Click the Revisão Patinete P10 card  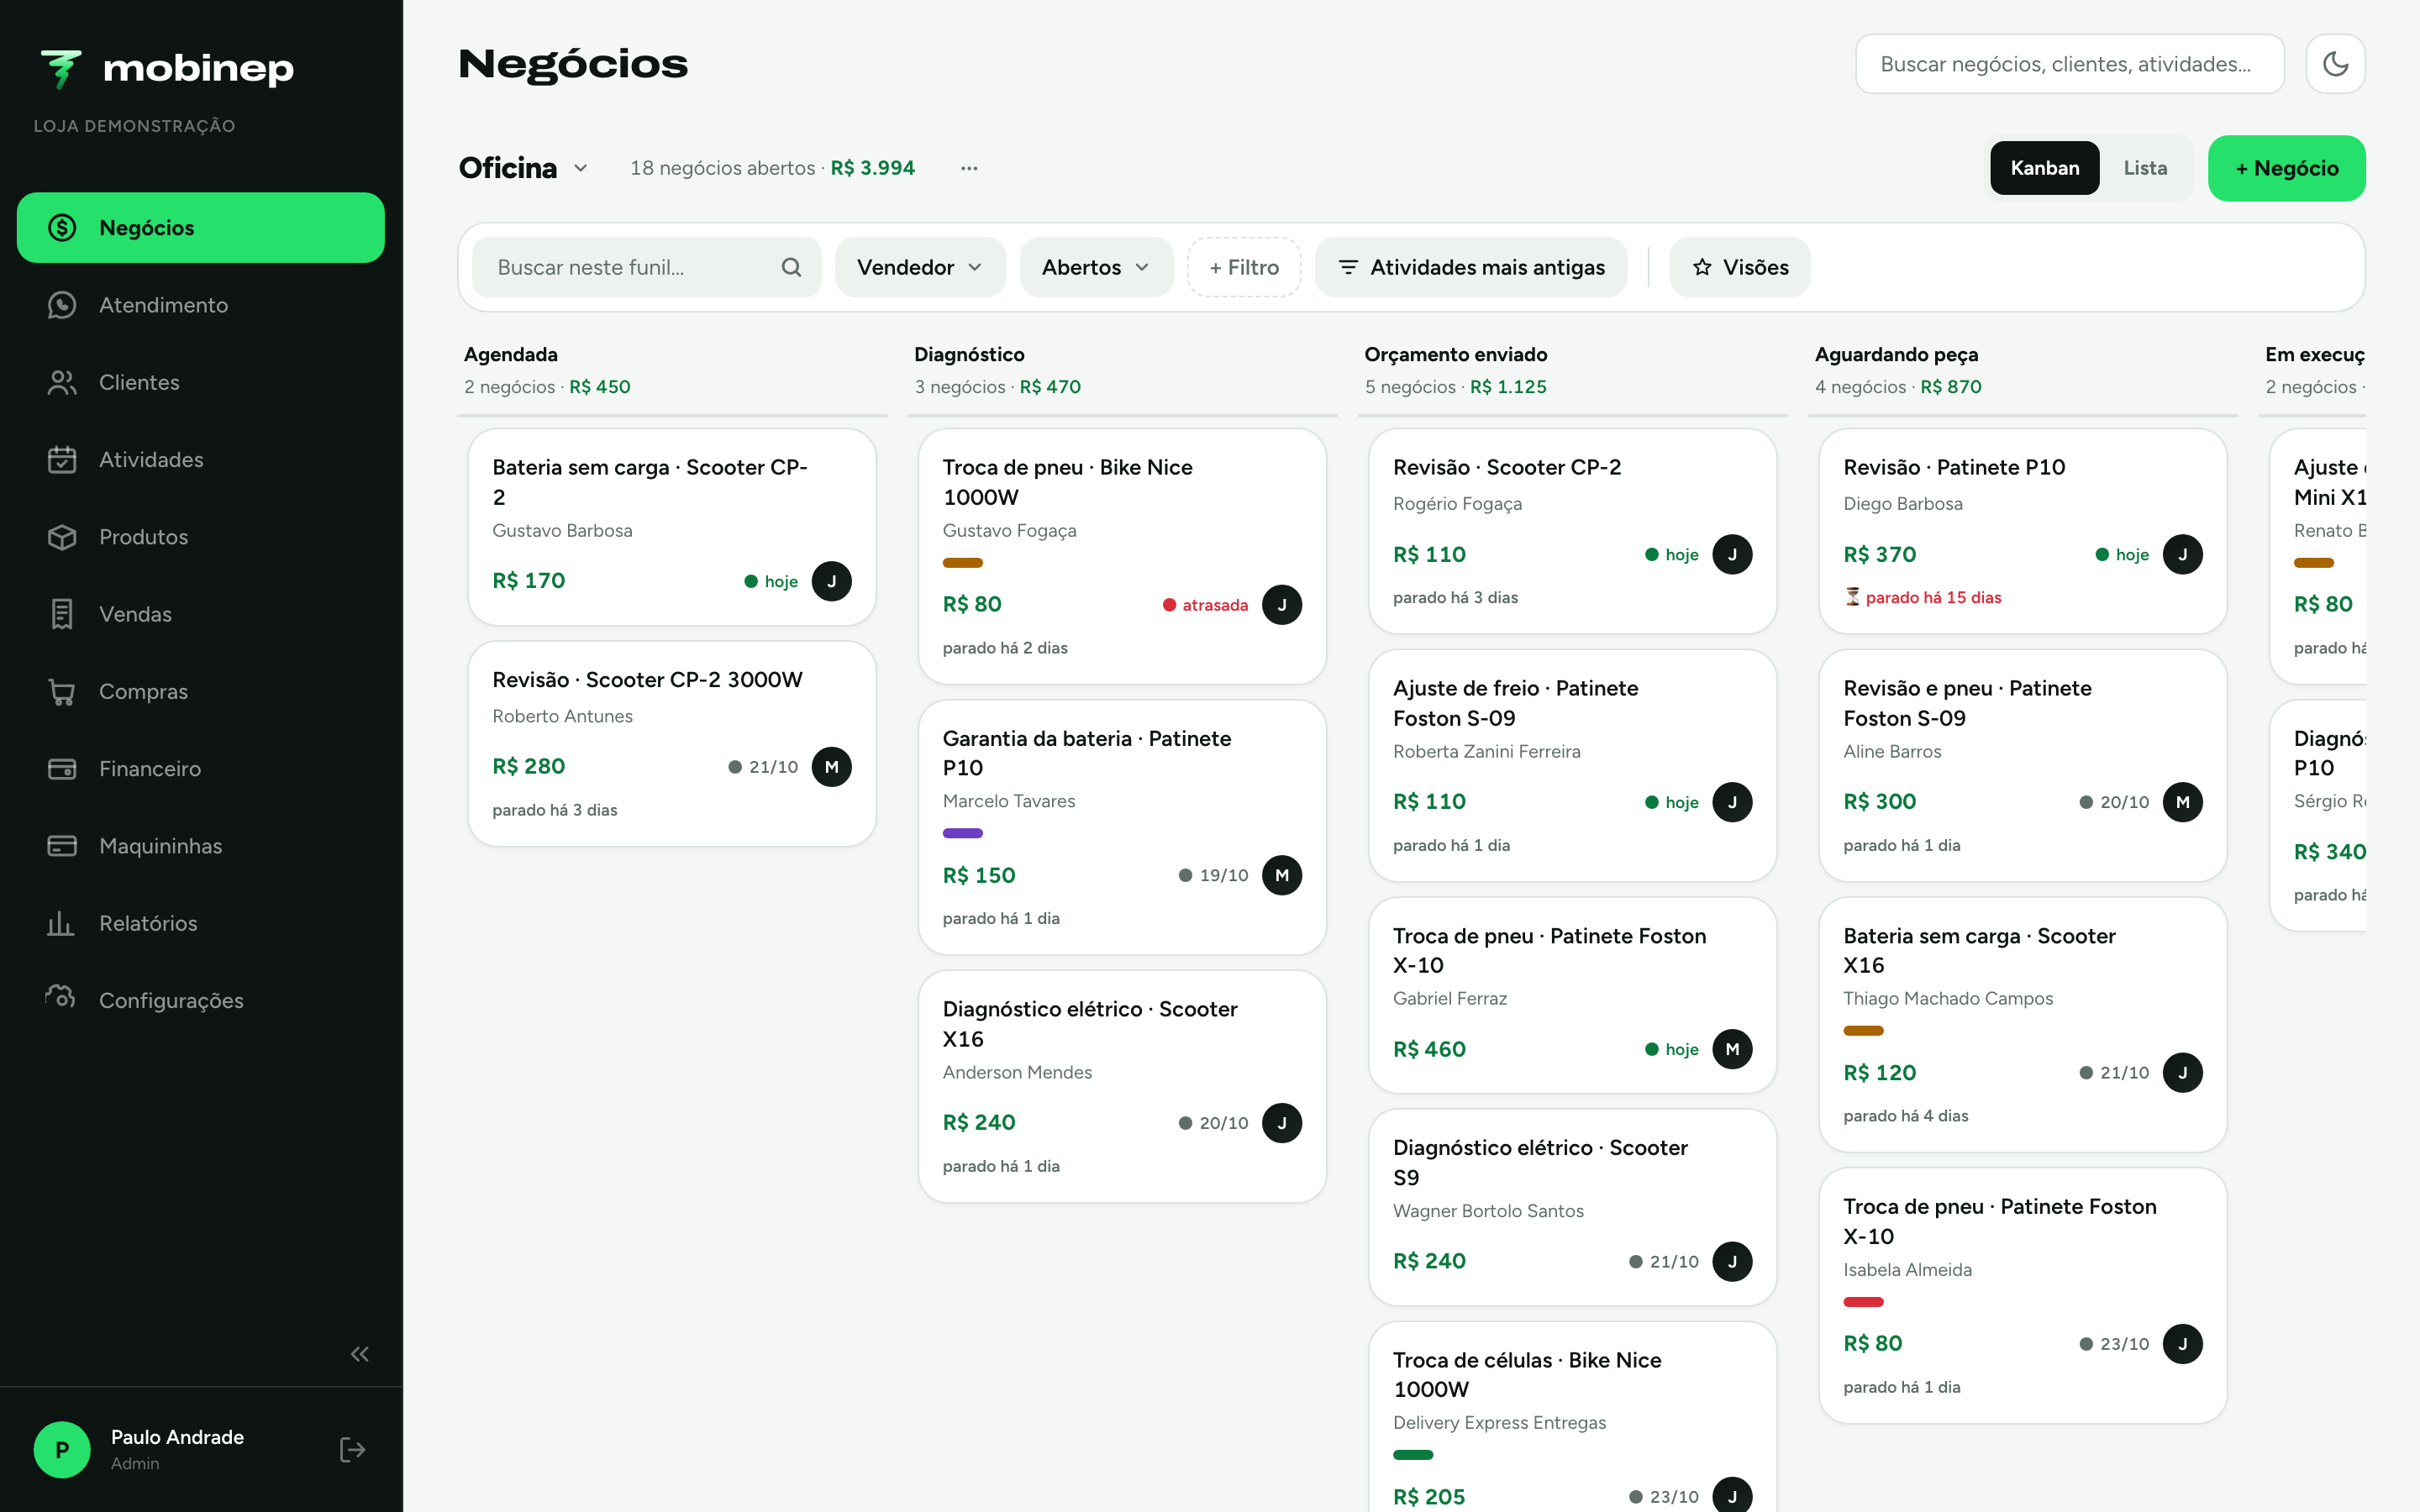coord(2022,531)
